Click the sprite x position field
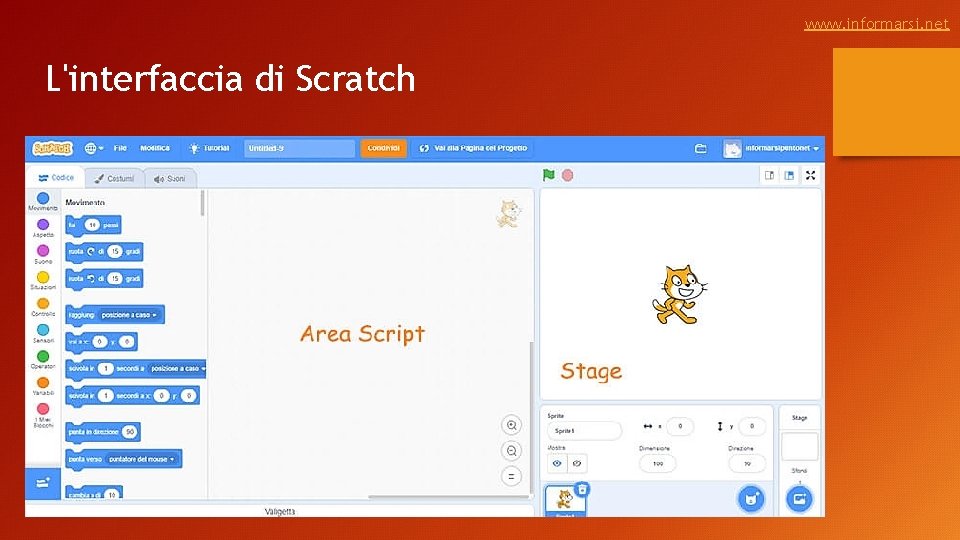The height and width of the screenshot is (540, 960). point(680,426)
